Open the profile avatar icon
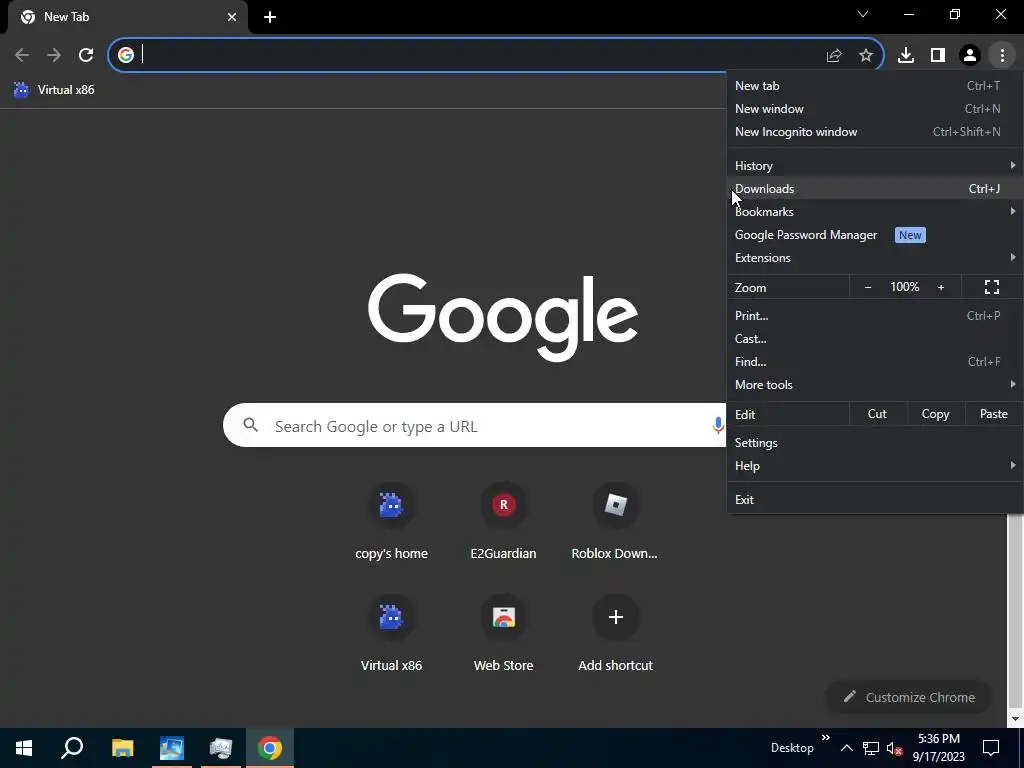Viewport: 1024px width, 768px height. point(970,56)
